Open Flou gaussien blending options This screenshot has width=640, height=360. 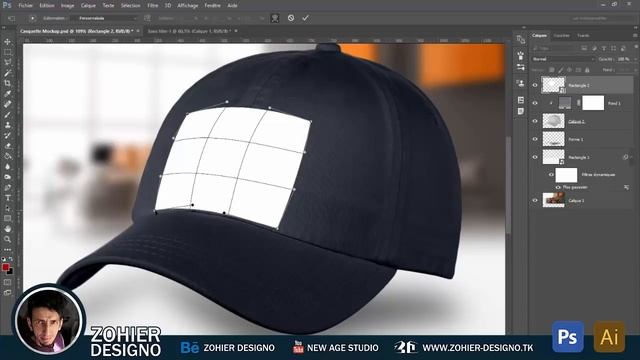click(x=626, y=187)
